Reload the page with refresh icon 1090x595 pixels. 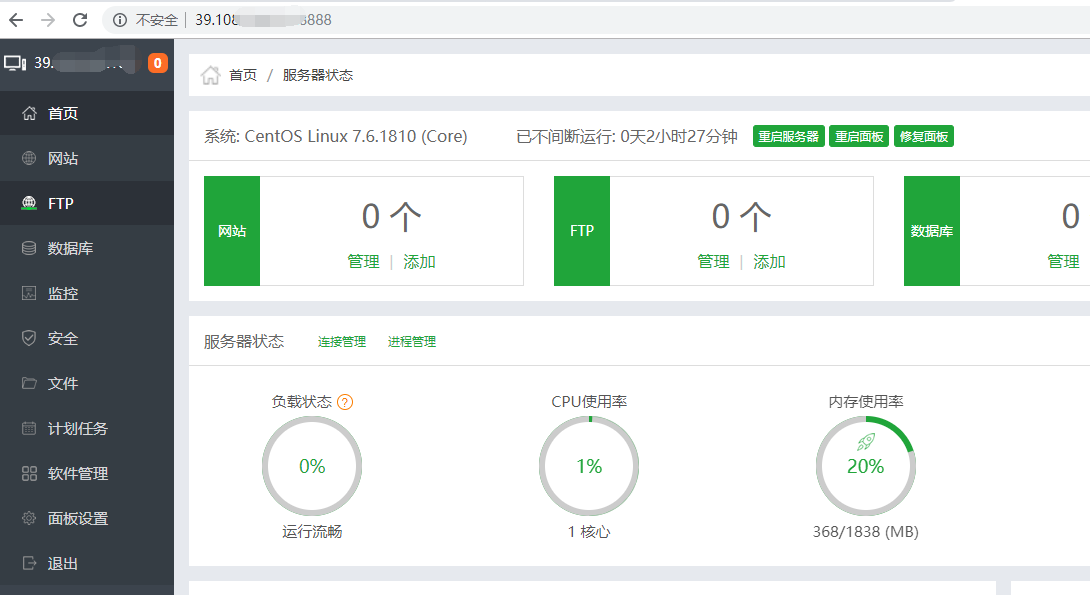point(80,19)
